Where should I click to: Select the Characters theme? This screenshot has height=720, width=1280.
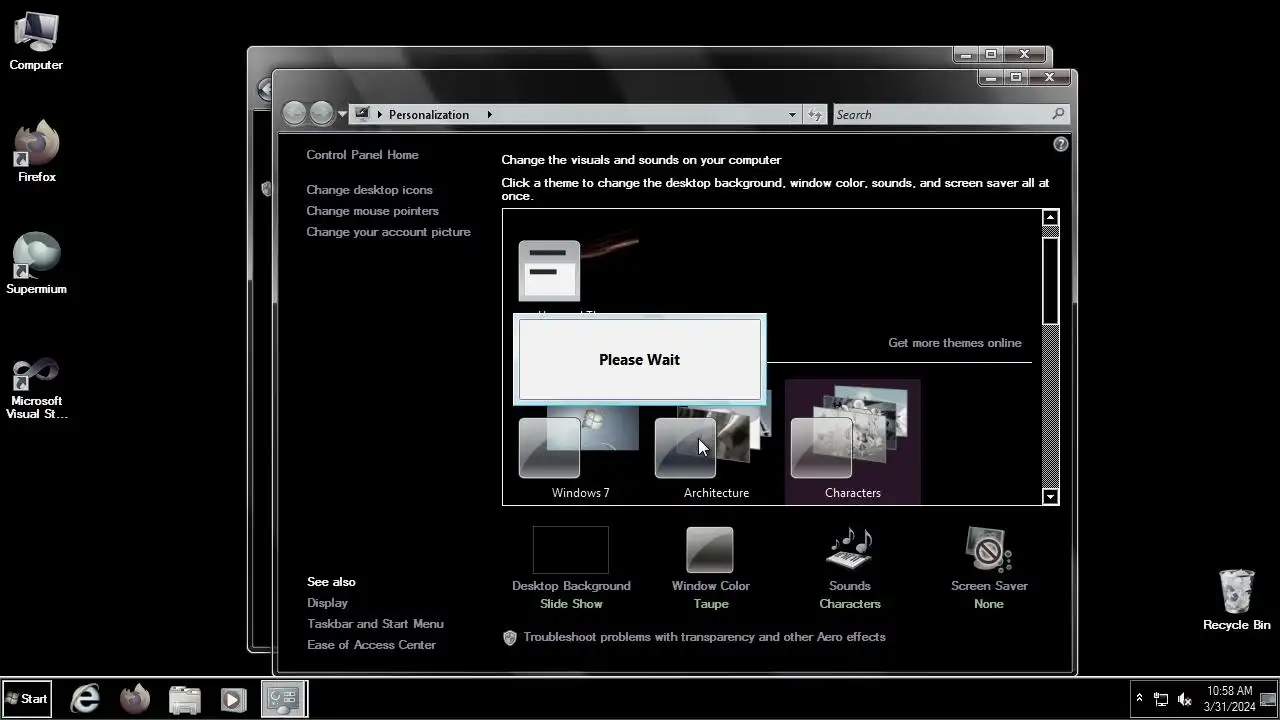tap(852, 441)
